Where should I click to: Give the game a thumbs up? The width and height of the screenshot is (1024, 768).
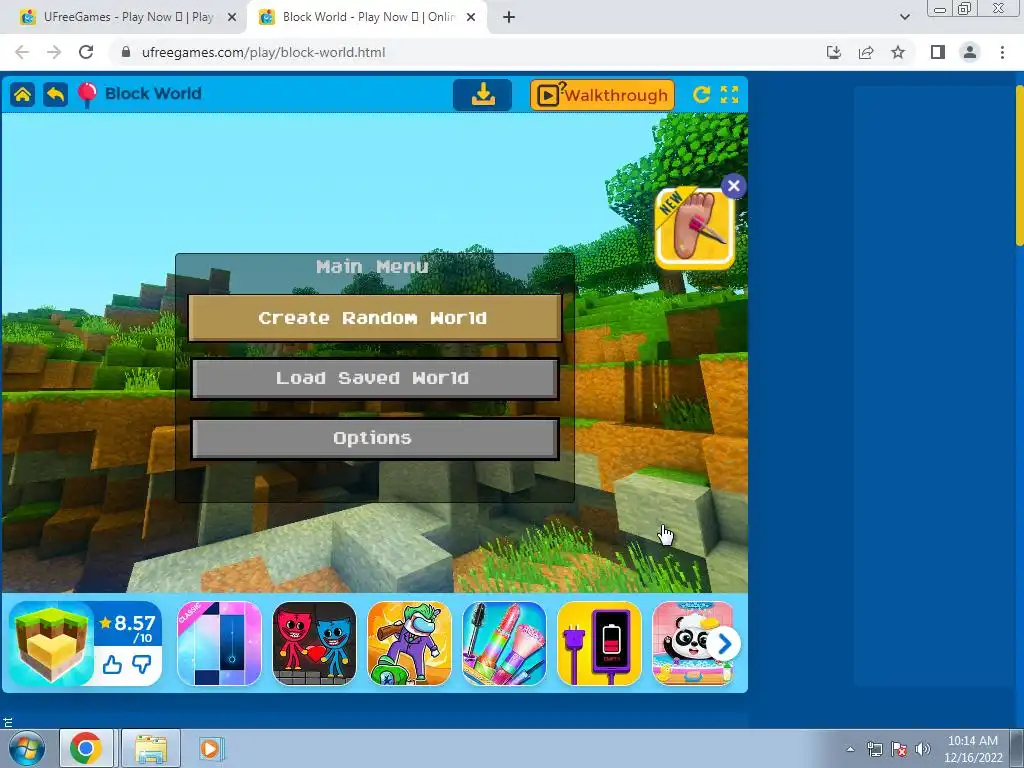pos(112,665)
